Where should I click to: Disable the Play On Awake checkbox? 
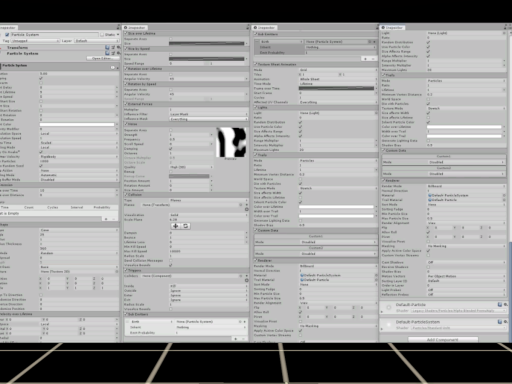point(41,152)
